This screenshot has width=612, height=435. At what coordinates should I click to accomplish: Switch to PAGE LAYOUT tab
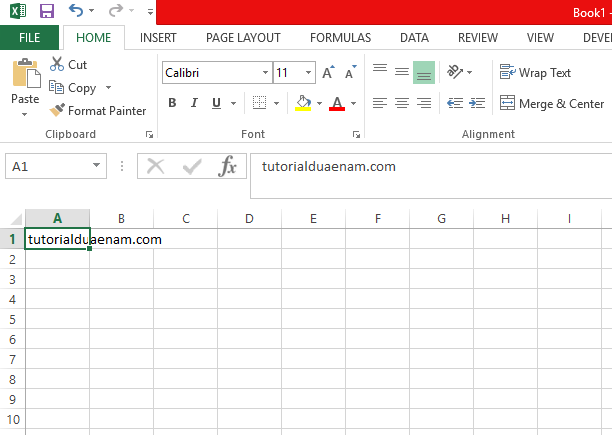pos(243,37)
